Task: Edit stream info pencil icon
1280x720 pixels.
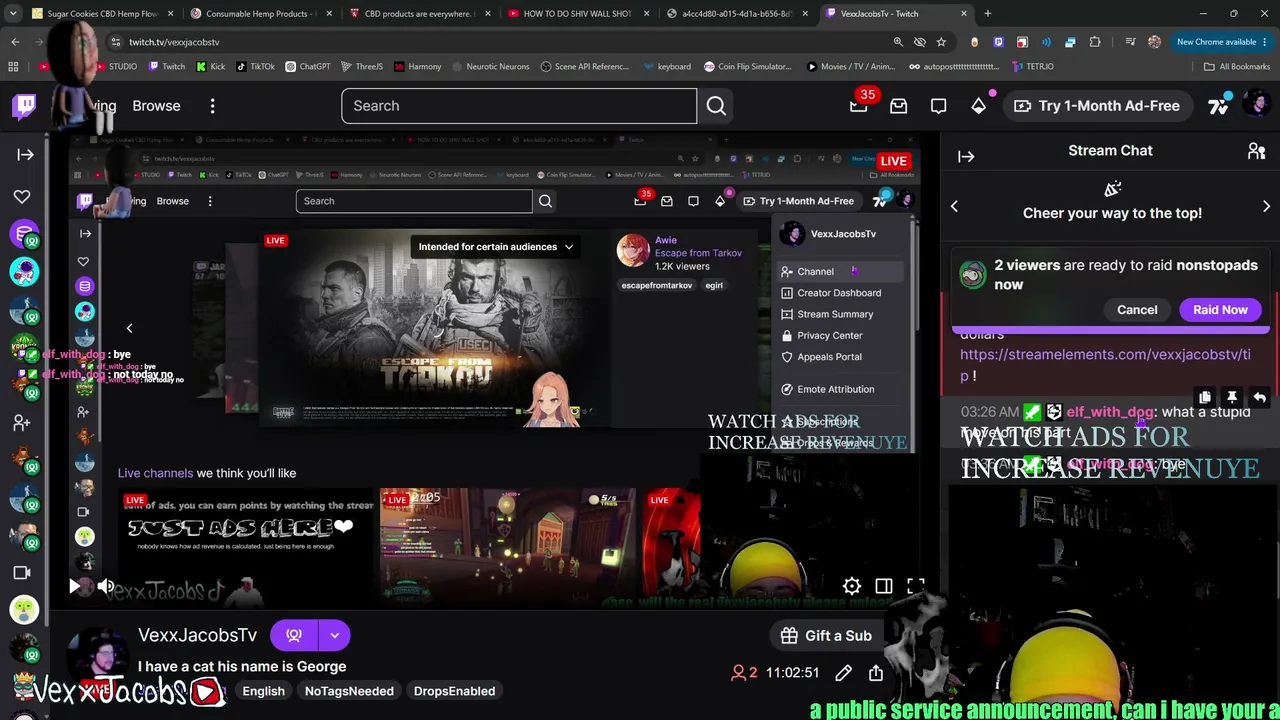Action: tap(844, 673)
